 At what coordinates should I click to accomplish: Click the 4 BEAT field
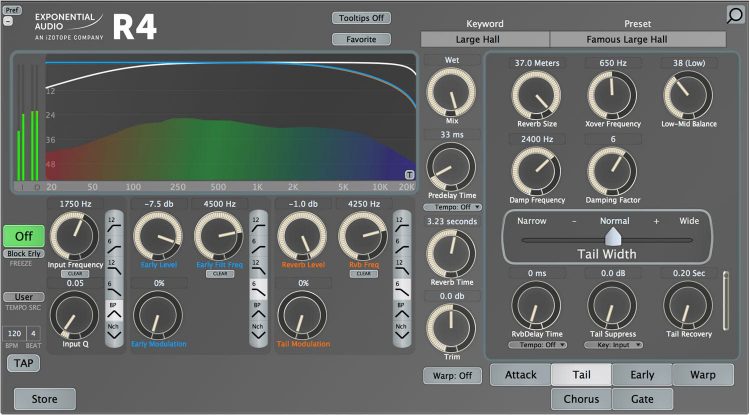[33, 334]
